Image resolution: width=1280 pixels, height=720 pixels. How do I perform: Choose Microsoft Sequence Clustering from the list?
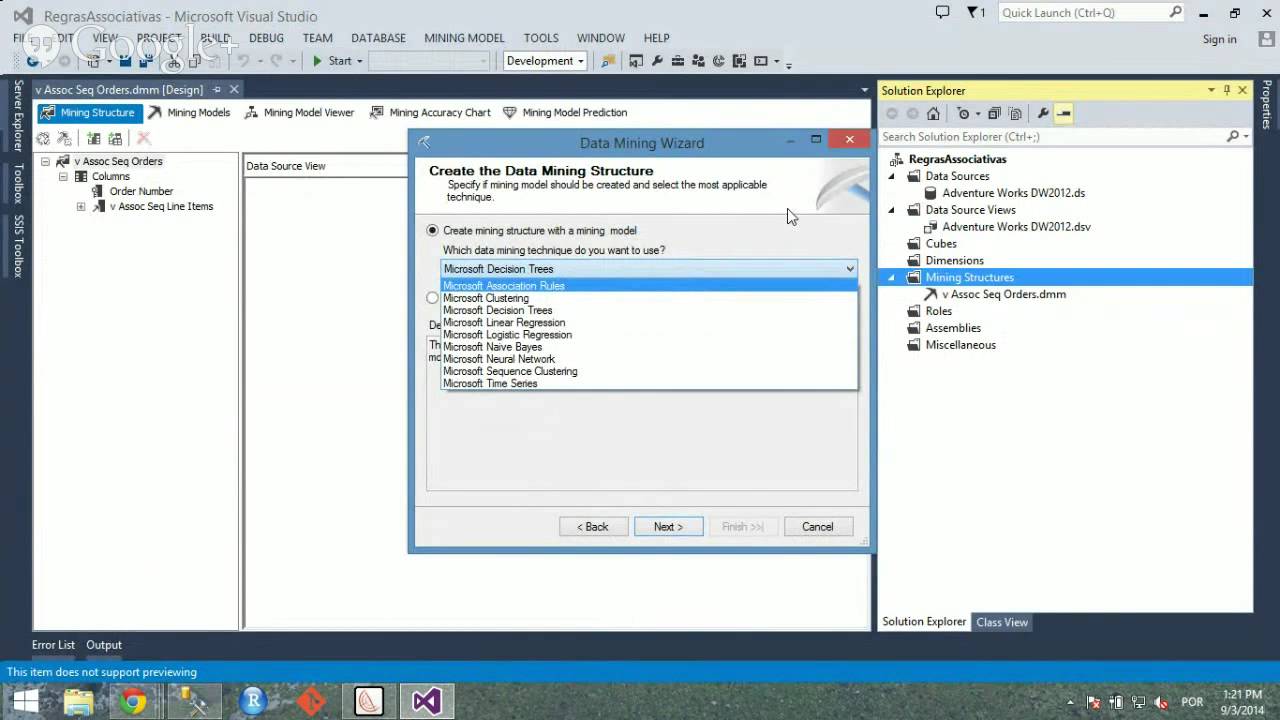pos(649,371)
